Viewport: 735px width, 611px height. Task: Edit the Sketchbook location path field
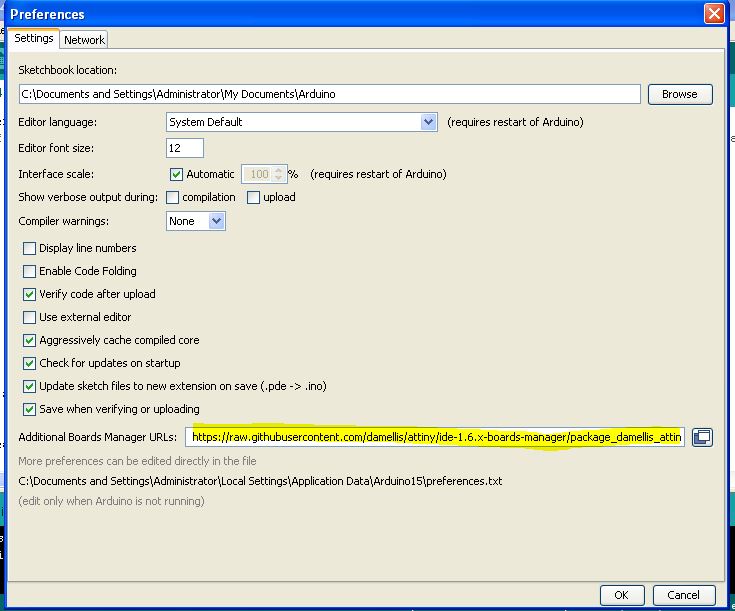tap(330, 94)
